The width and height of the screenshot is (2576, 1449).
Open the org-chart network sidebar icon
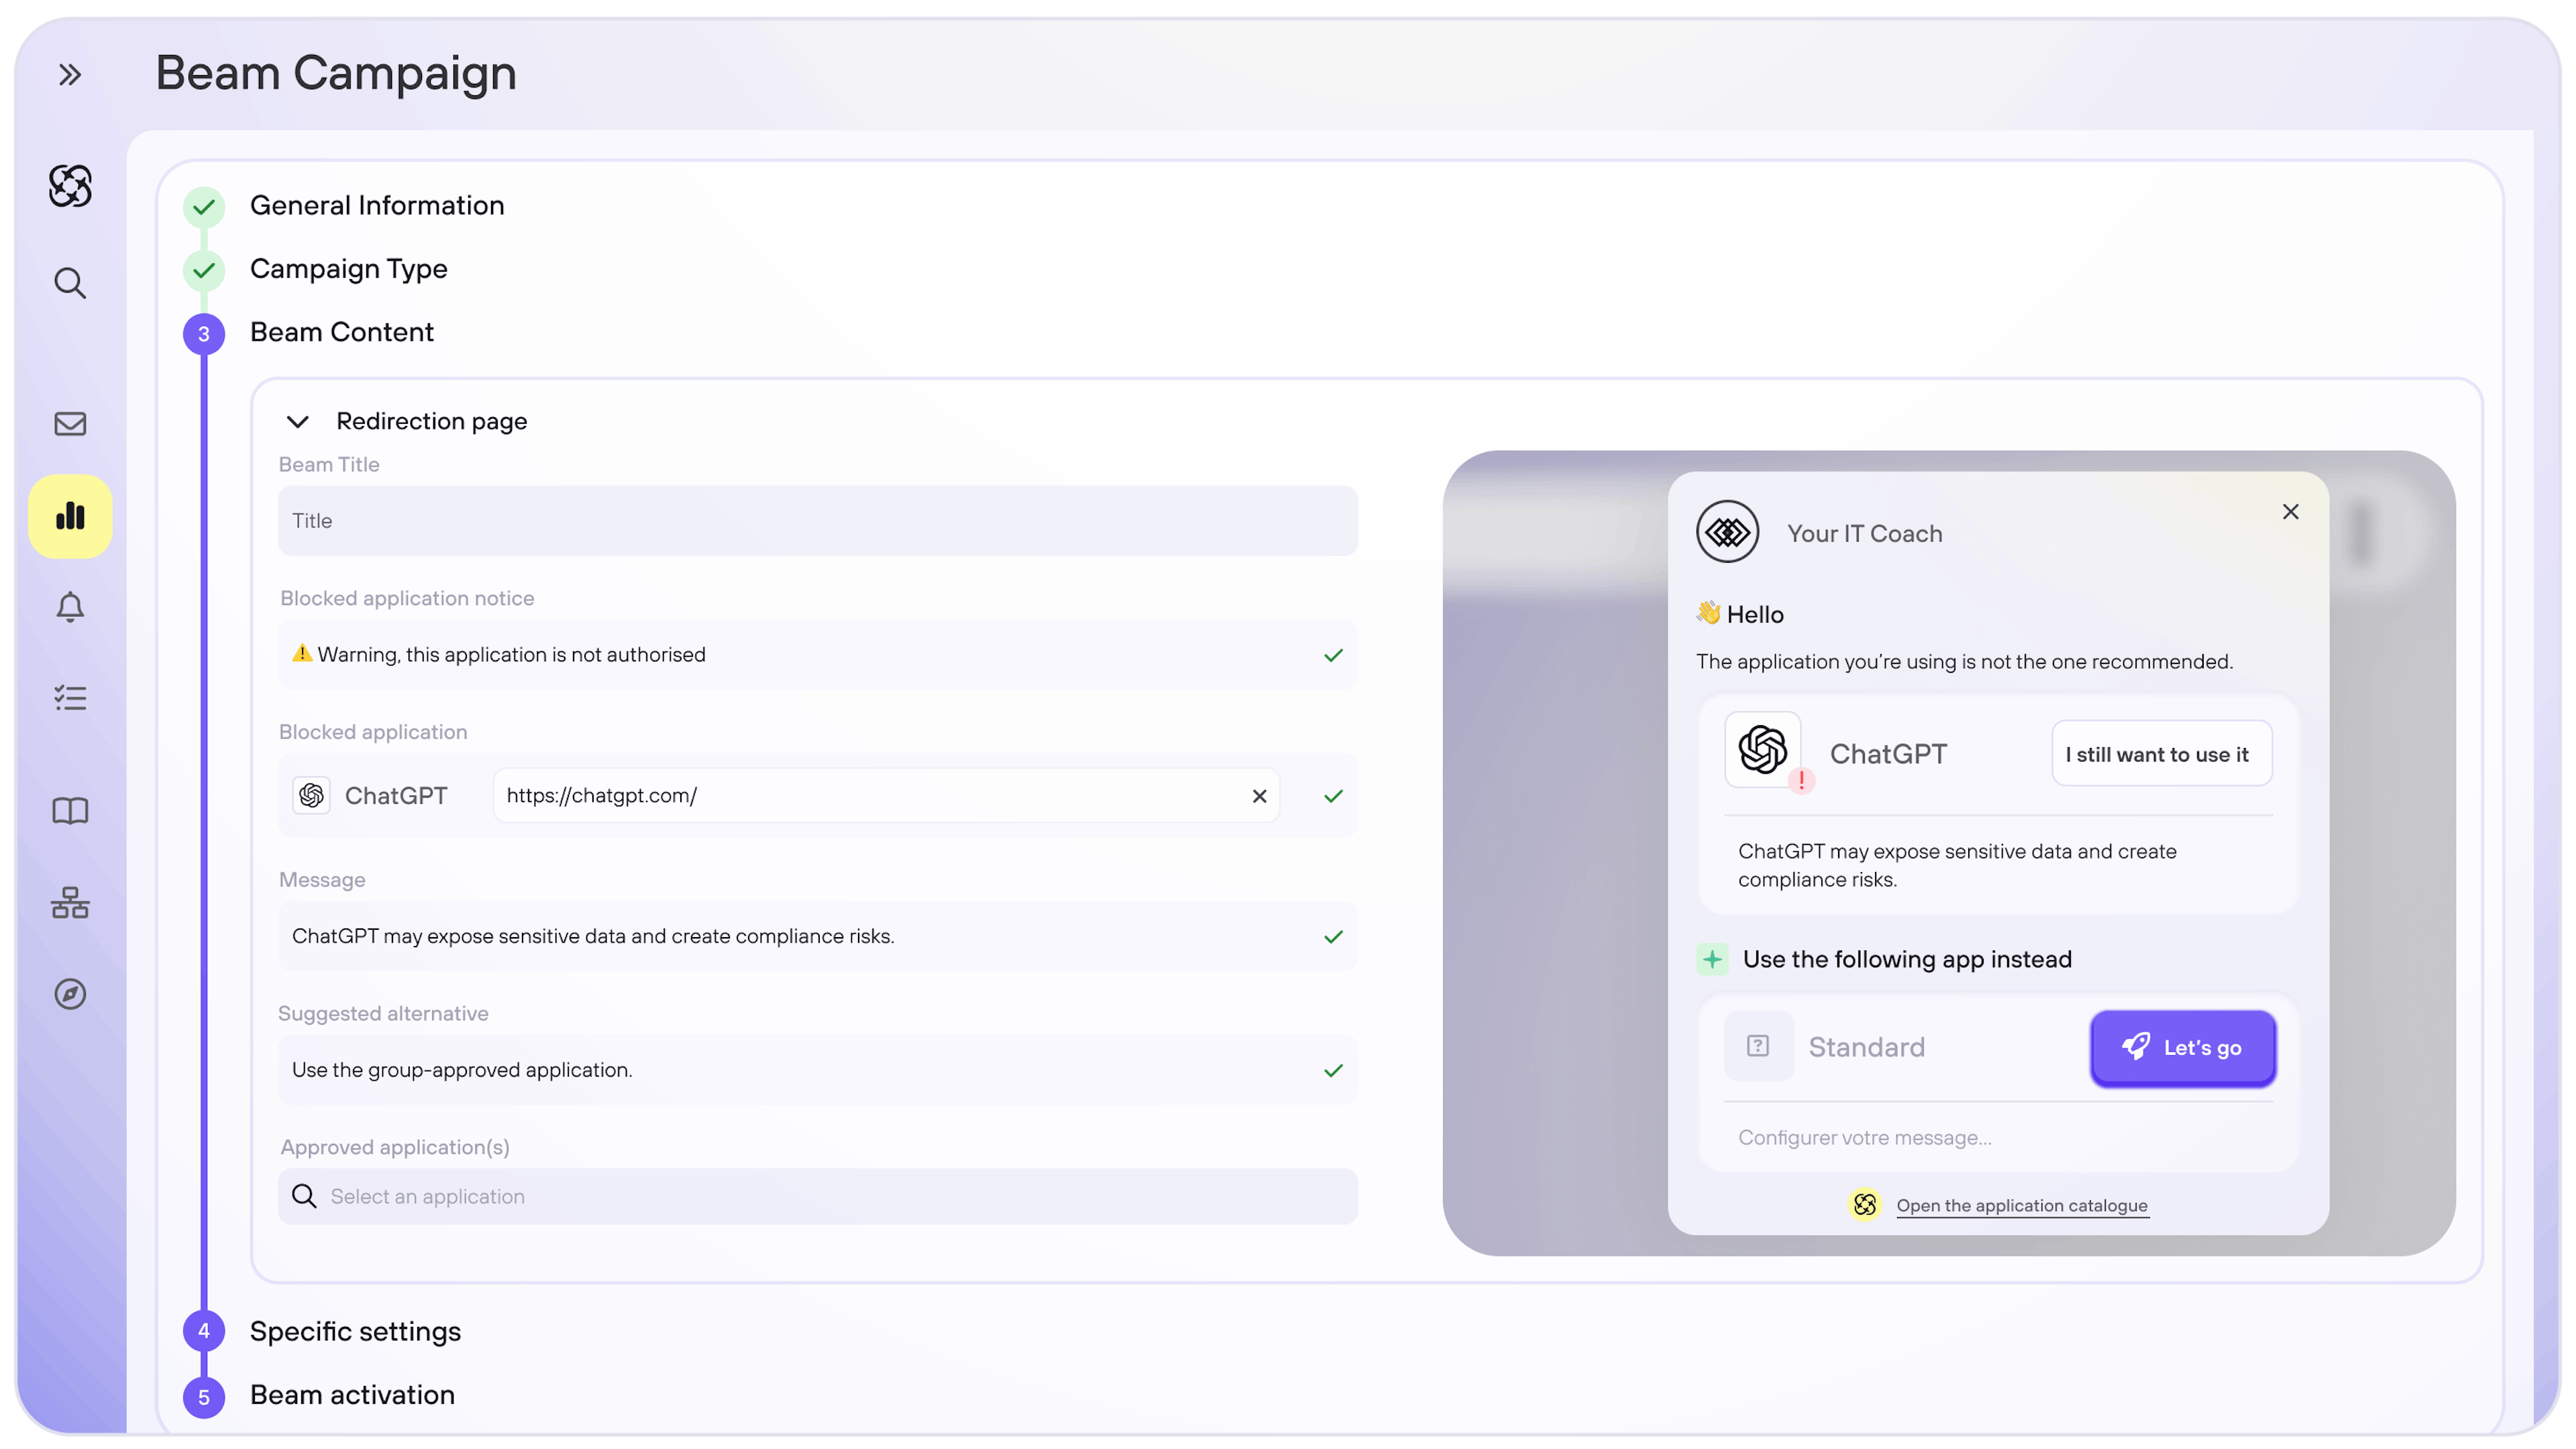tap(70, 903)
